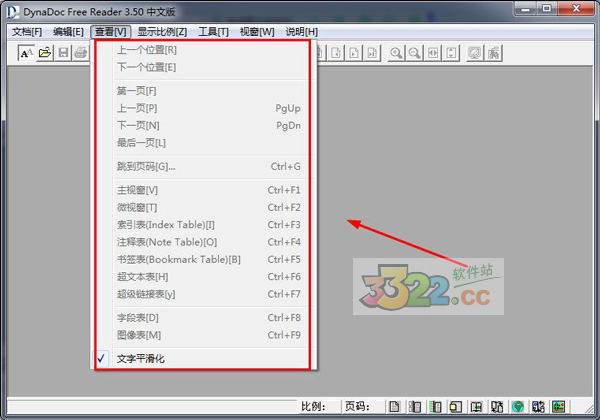Choose 下一页[N] from the menu

tap(202, 125)
